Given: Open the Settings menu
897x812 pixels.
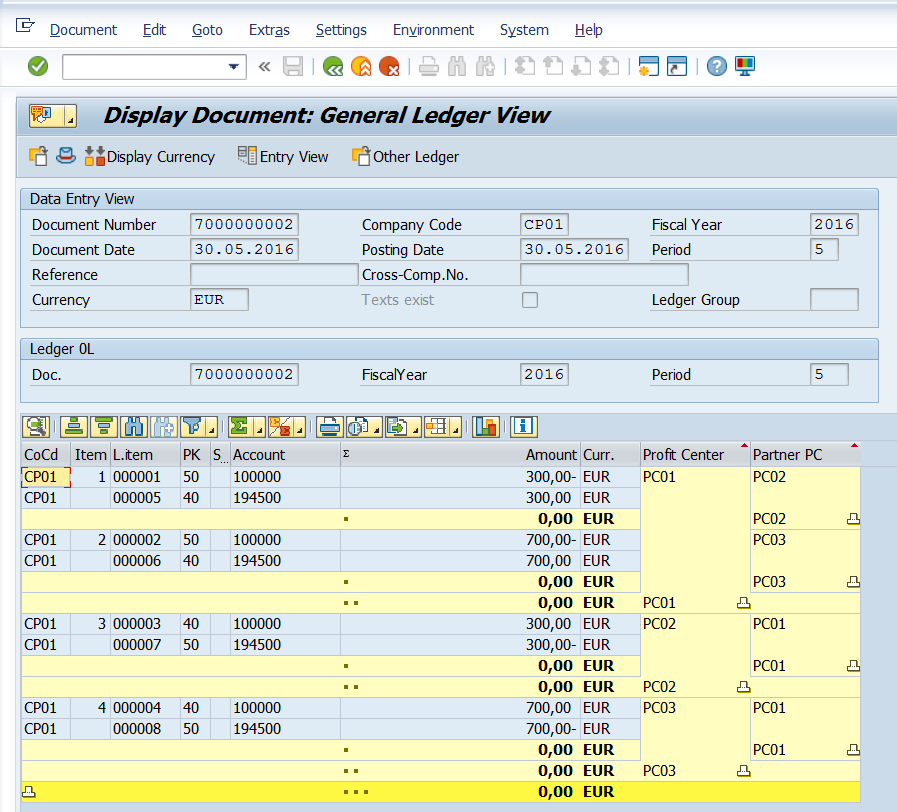Looking at the screenshot, I should pos(341,30).
